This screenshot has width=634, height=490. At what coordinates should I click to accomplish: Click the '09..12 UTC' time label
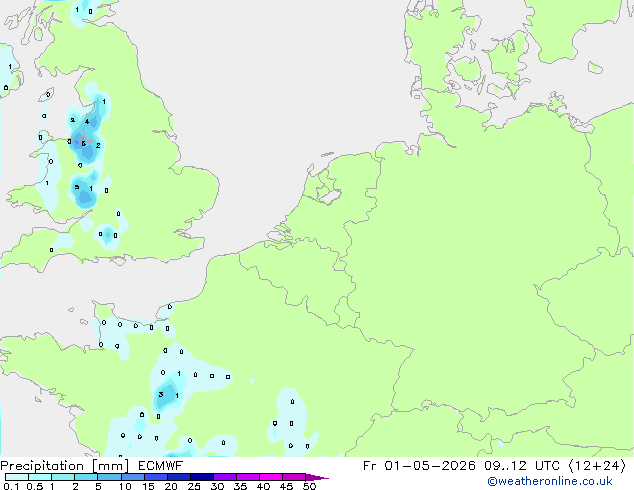pyautogui.click(x=522, y=466)
